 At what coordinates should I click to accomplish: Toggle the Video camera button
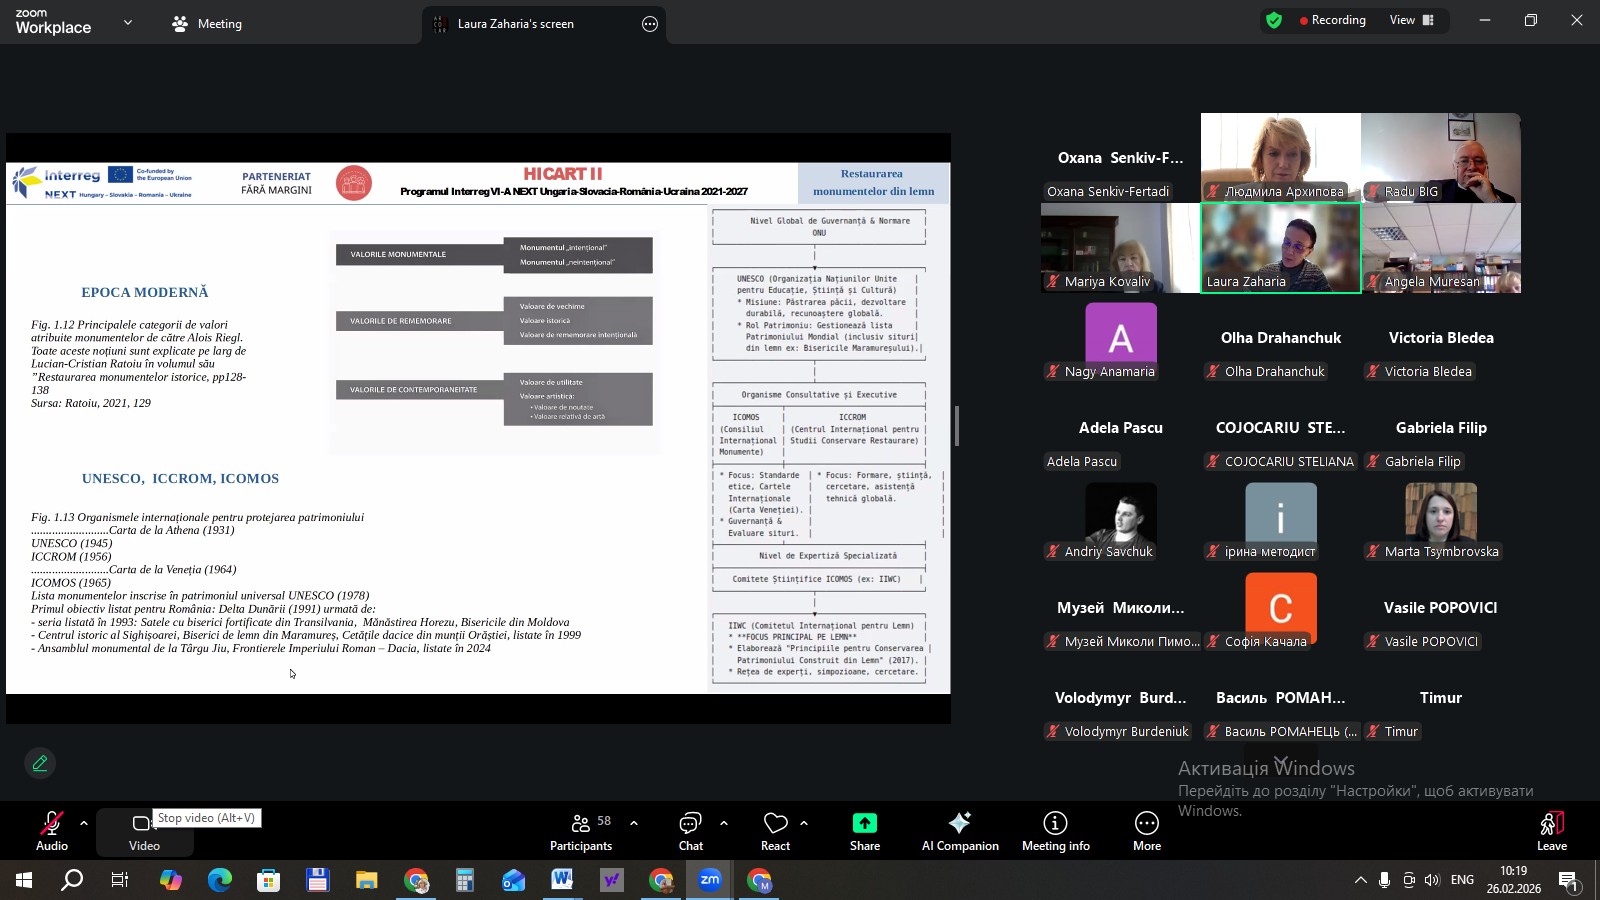[x=144, y=830]
